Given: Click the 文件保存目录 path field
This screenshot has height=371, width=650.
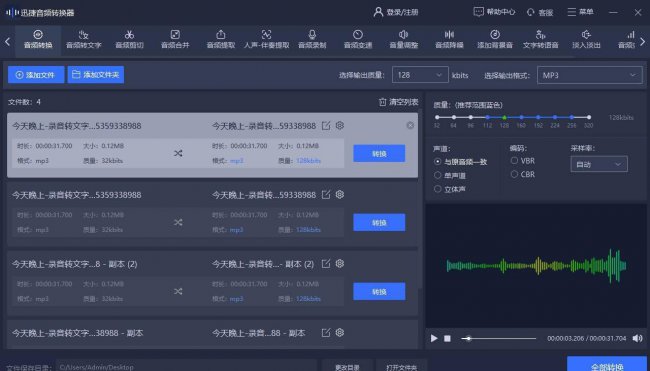Looking at the screenshot, I should coord(187,366).
